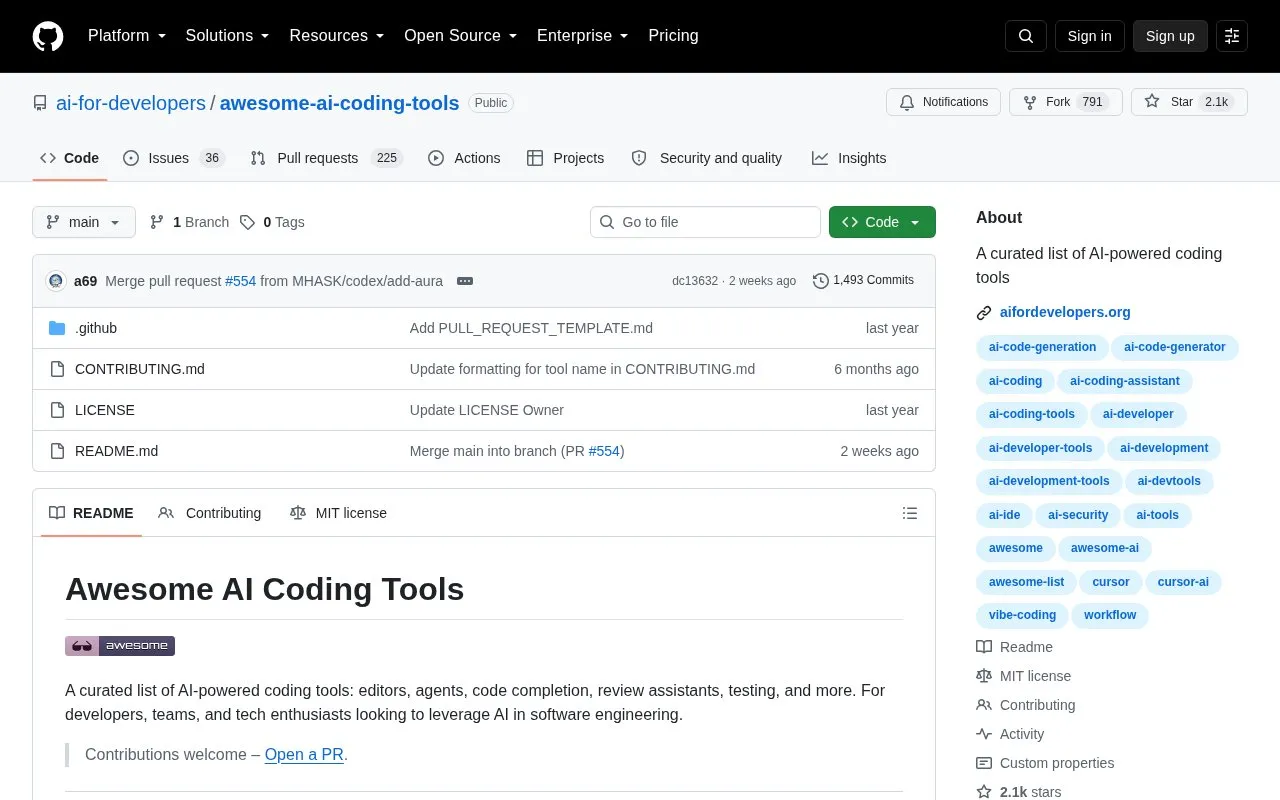Switch to the Pull requests tab
1280x800 pixels.
(x=326, y=158)
